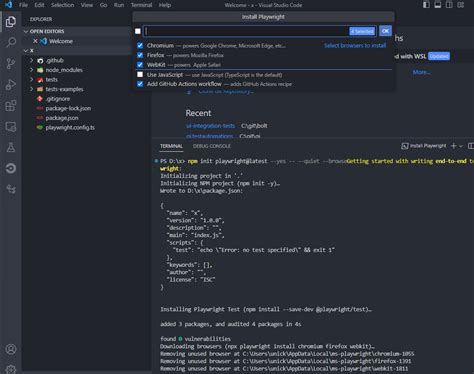
Task: Expand the tests folder
Action: tap(32, 79)
